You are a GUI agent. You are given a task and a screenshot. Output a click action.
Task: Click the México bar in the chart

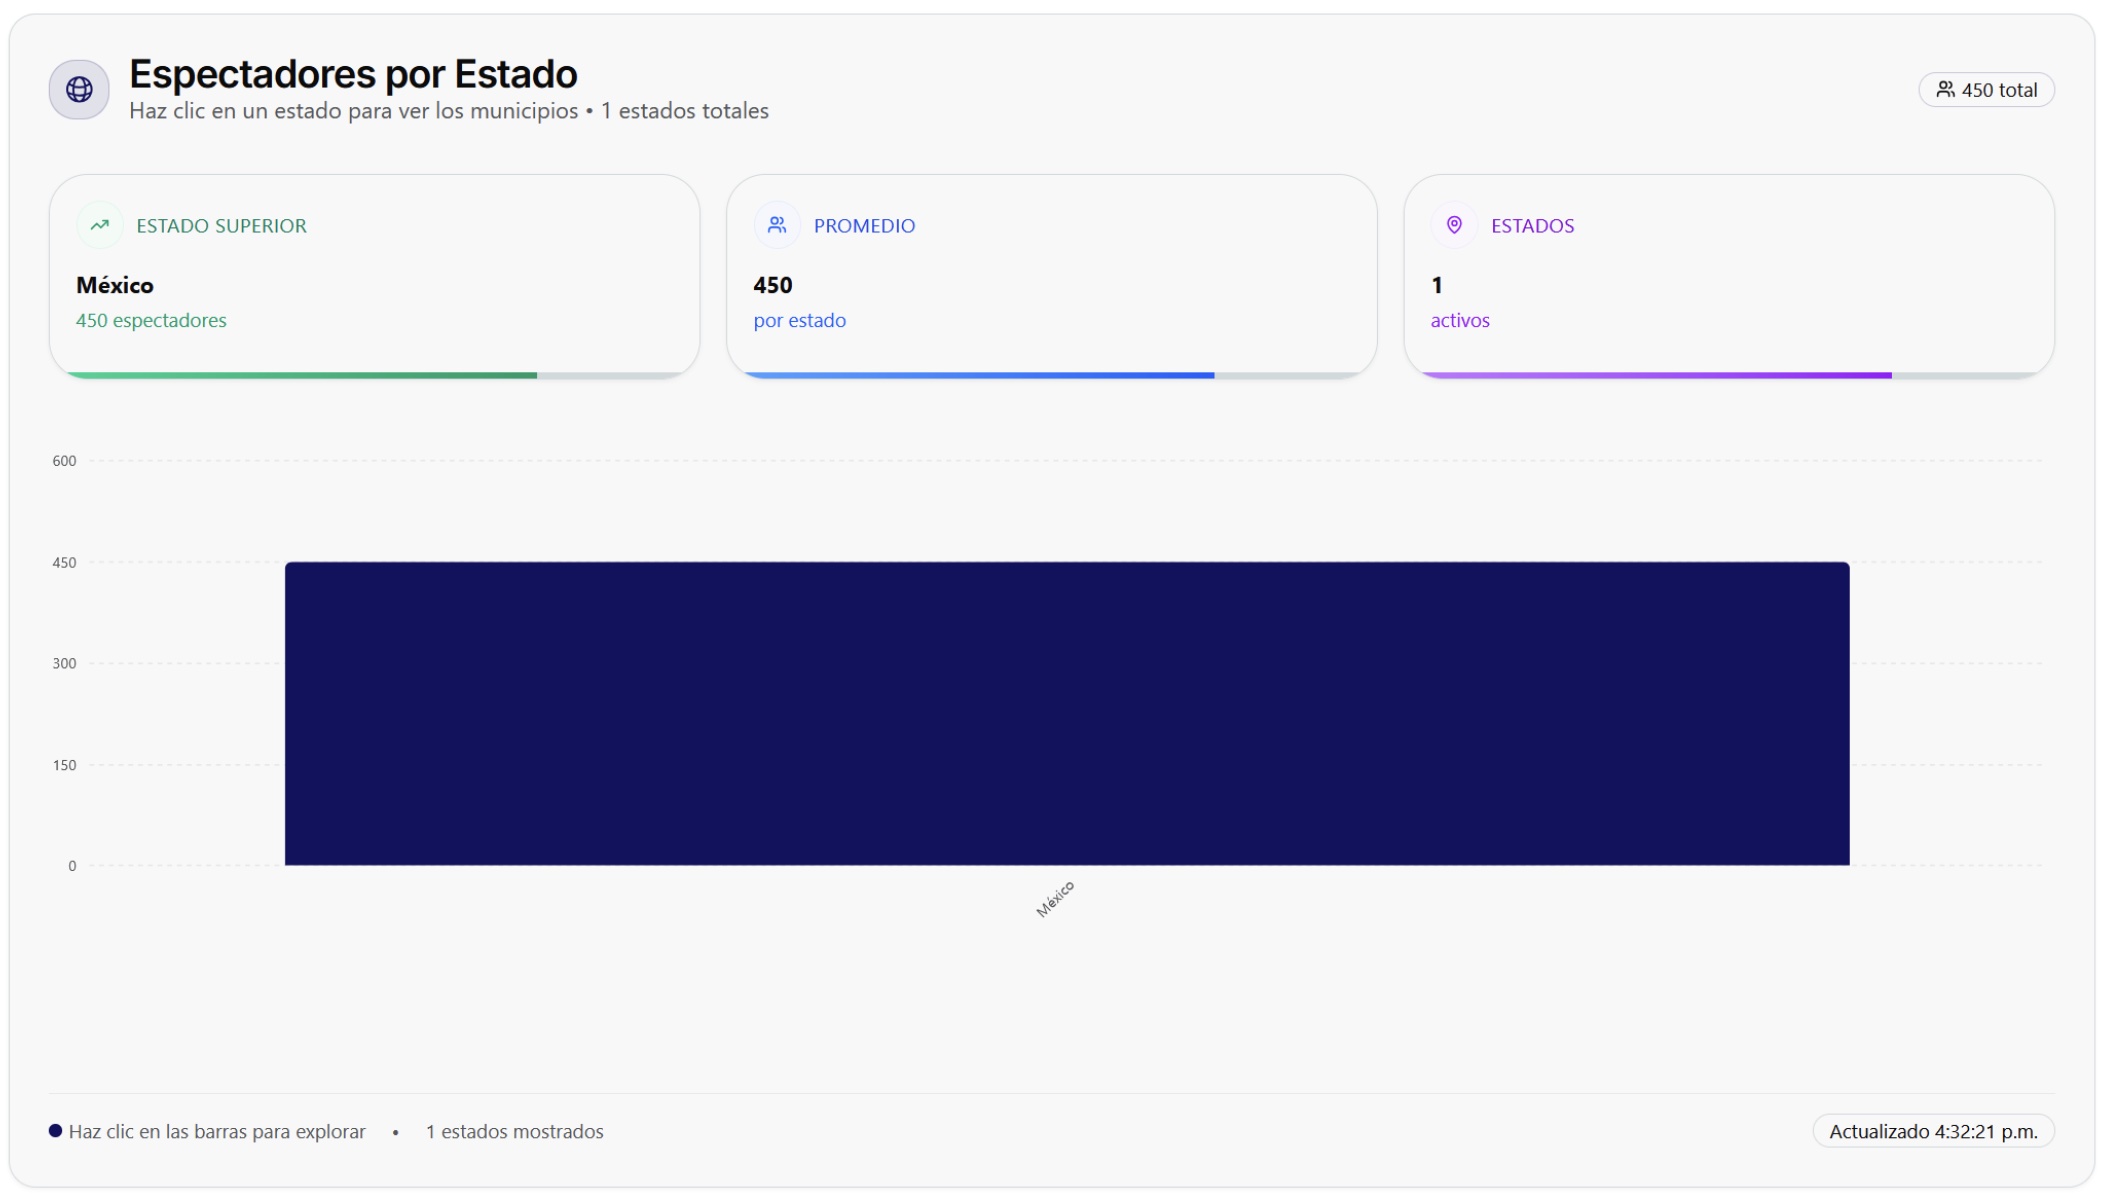(x=1066, y=713)
